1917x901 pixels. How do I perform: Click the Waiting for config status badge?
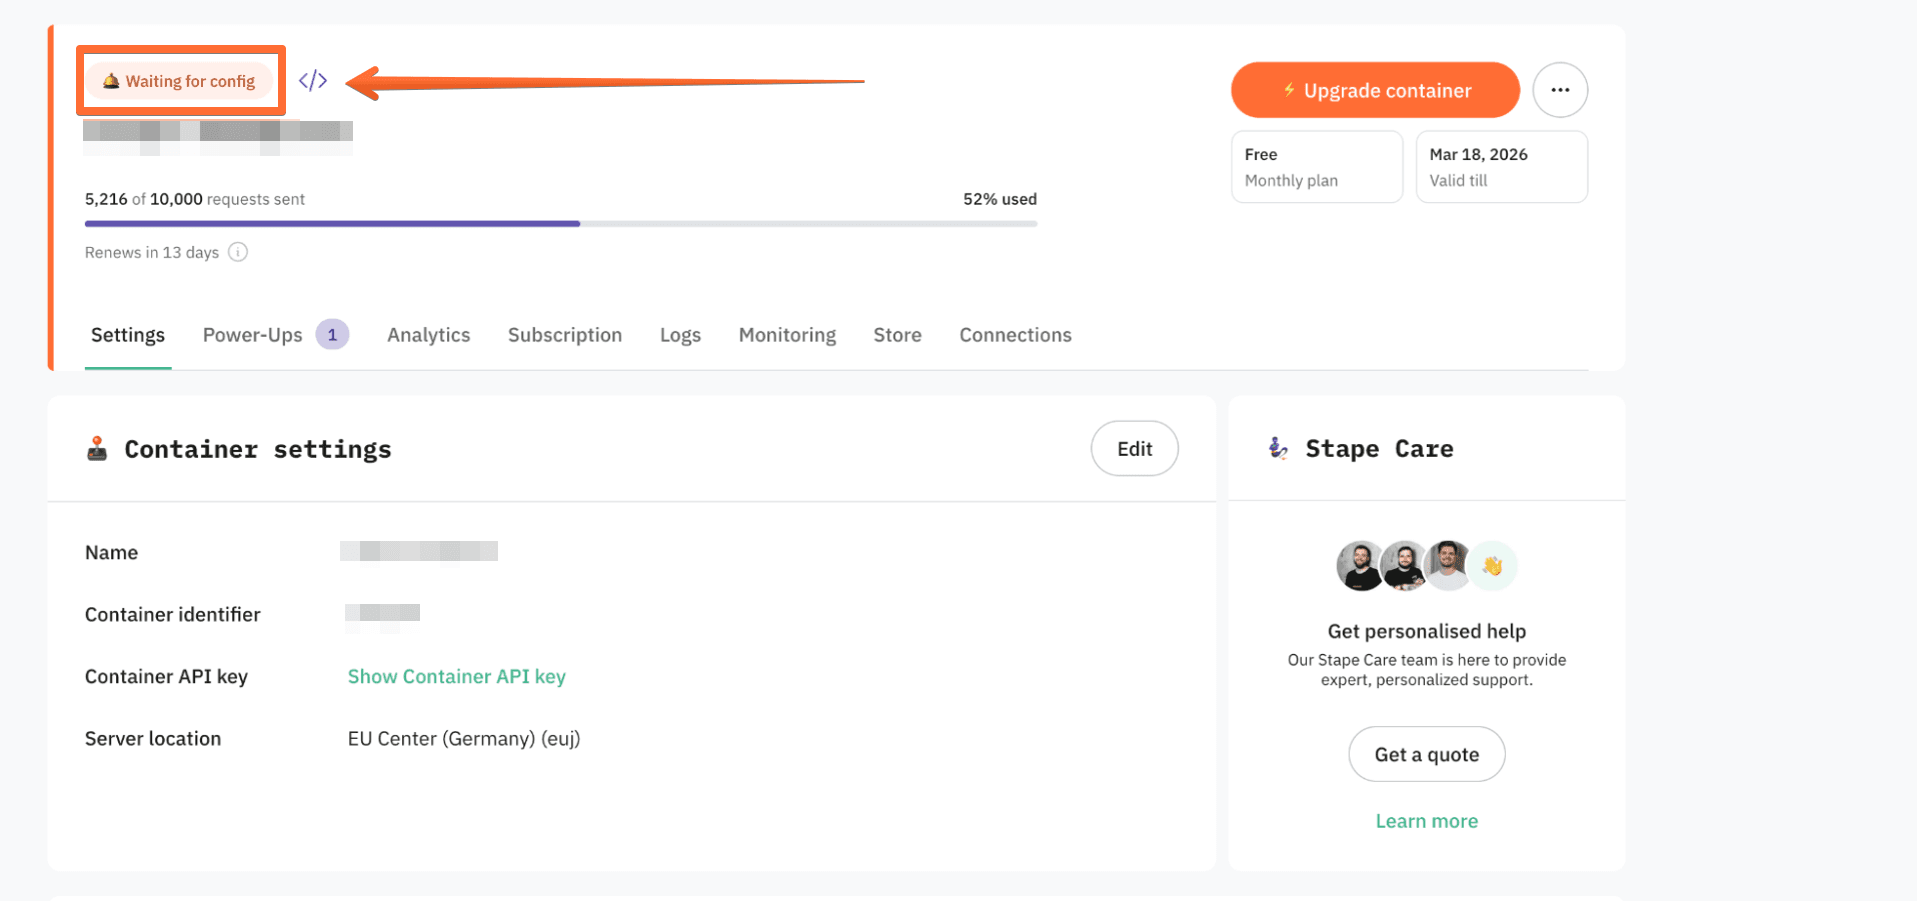[x=180, y=81]
